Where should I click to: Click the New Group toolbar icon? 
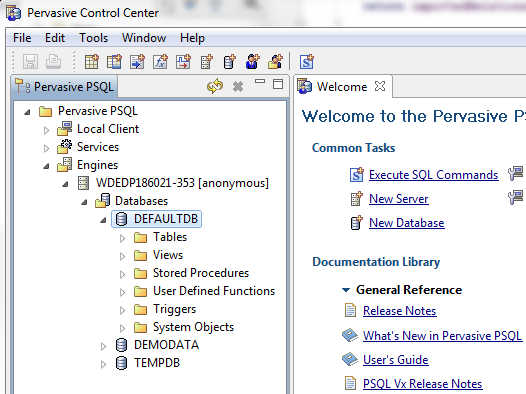pyautogui.click(x=275, y=62)
